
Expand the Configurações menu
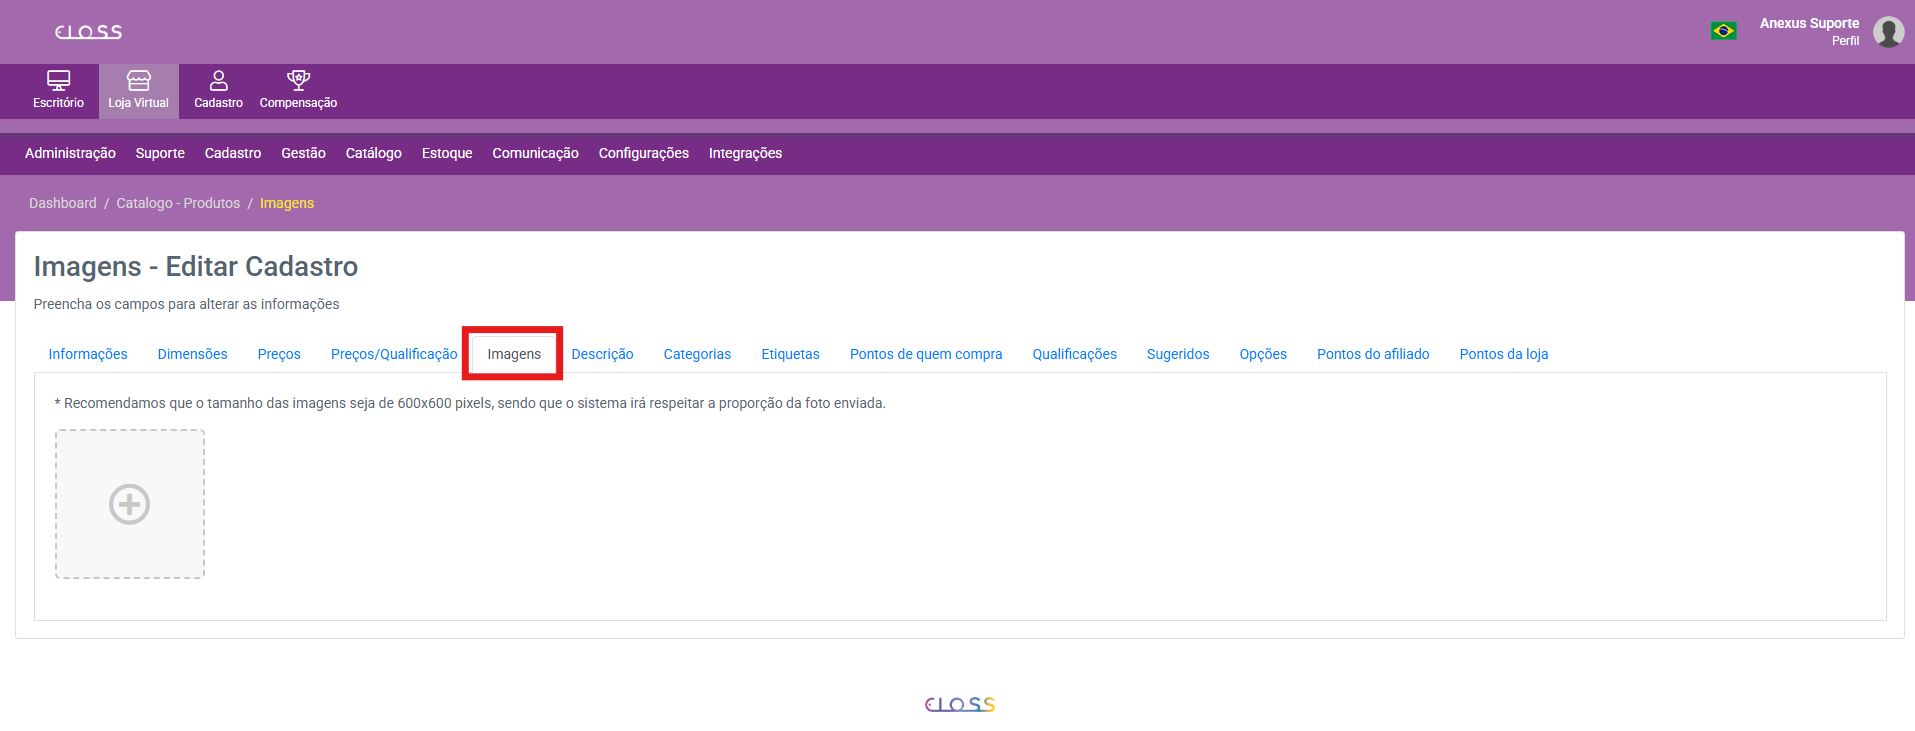click(x=643, y=153)
